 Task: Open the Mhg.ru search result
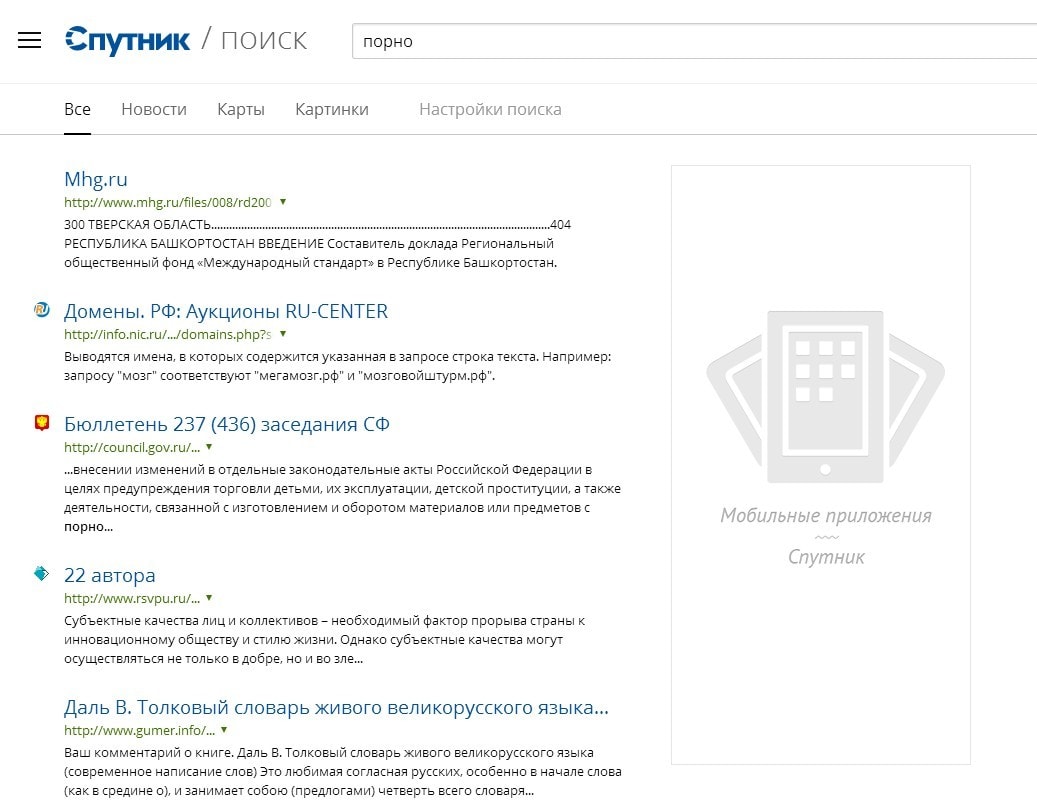(x=96, y=180)
